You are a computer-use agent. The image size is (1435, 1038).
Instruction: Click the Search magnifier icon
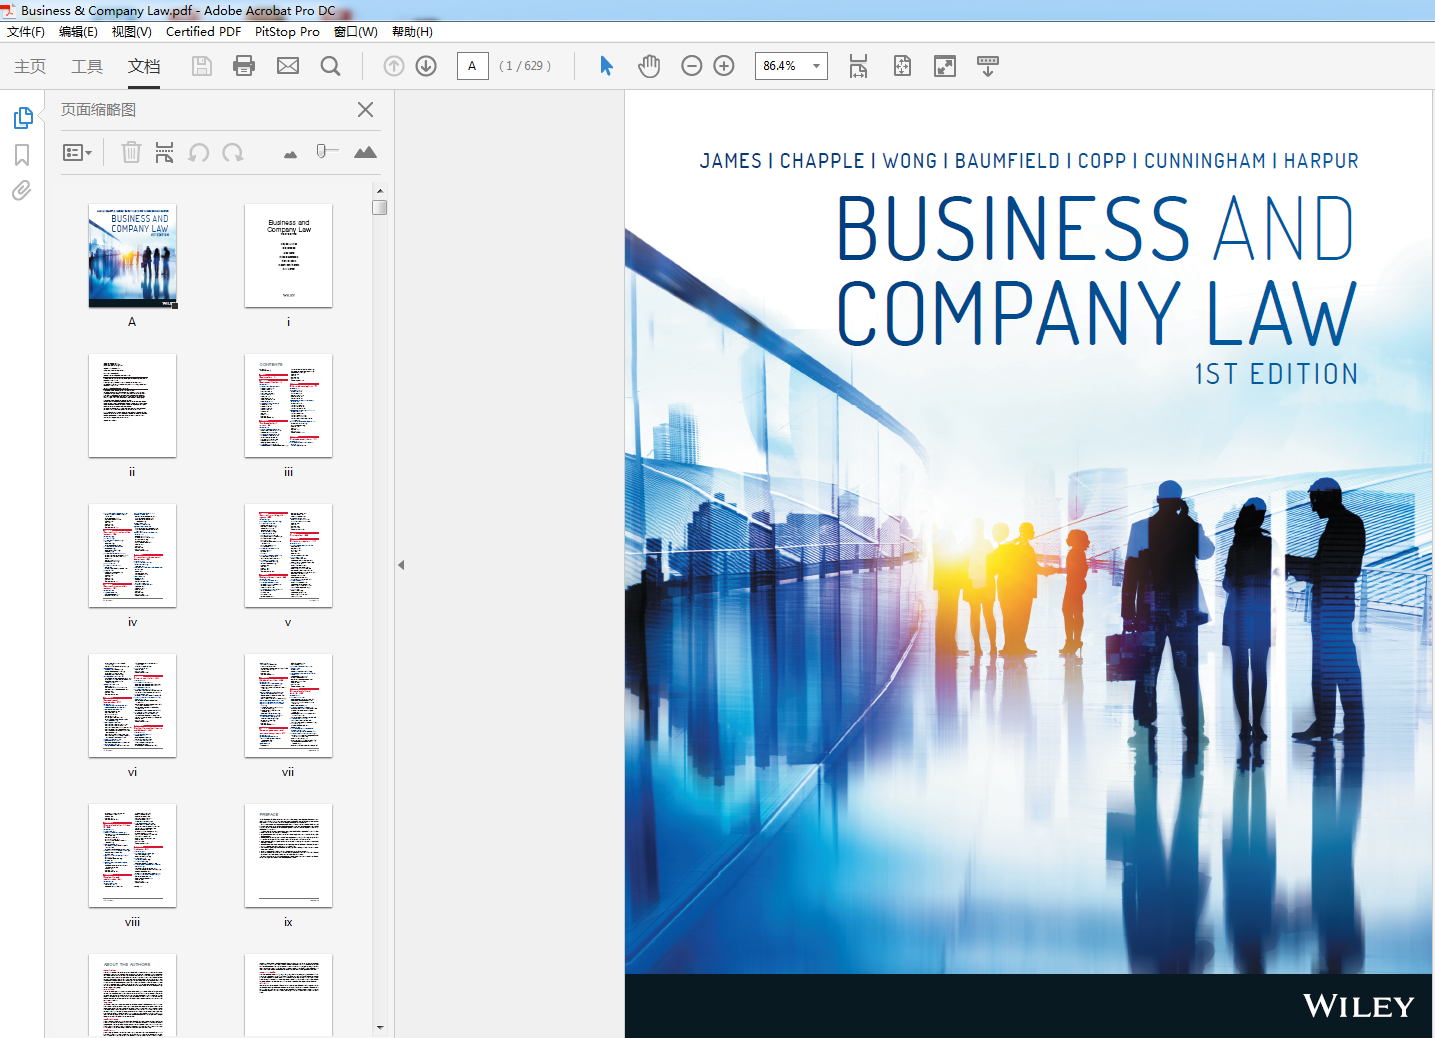click(330, 66)
